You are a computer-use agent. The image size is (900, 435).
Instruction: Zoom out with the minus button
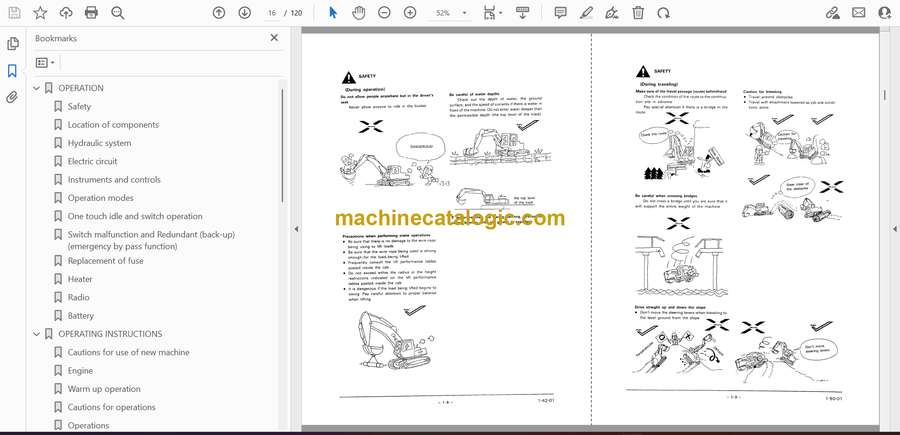pyautogui.click(x=384, y=13)
